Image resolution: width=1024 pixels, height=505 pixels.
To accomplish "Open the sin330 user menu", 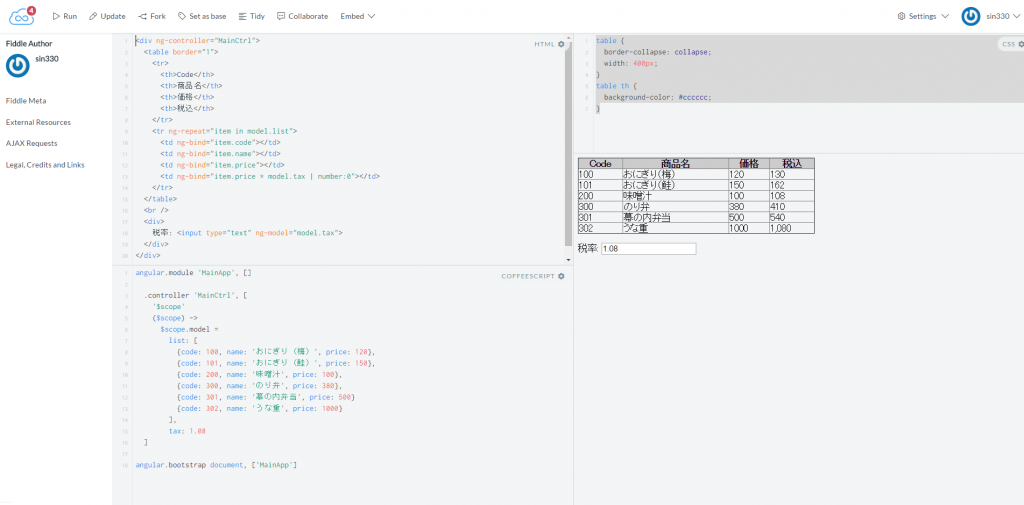I will [1001, 16].
